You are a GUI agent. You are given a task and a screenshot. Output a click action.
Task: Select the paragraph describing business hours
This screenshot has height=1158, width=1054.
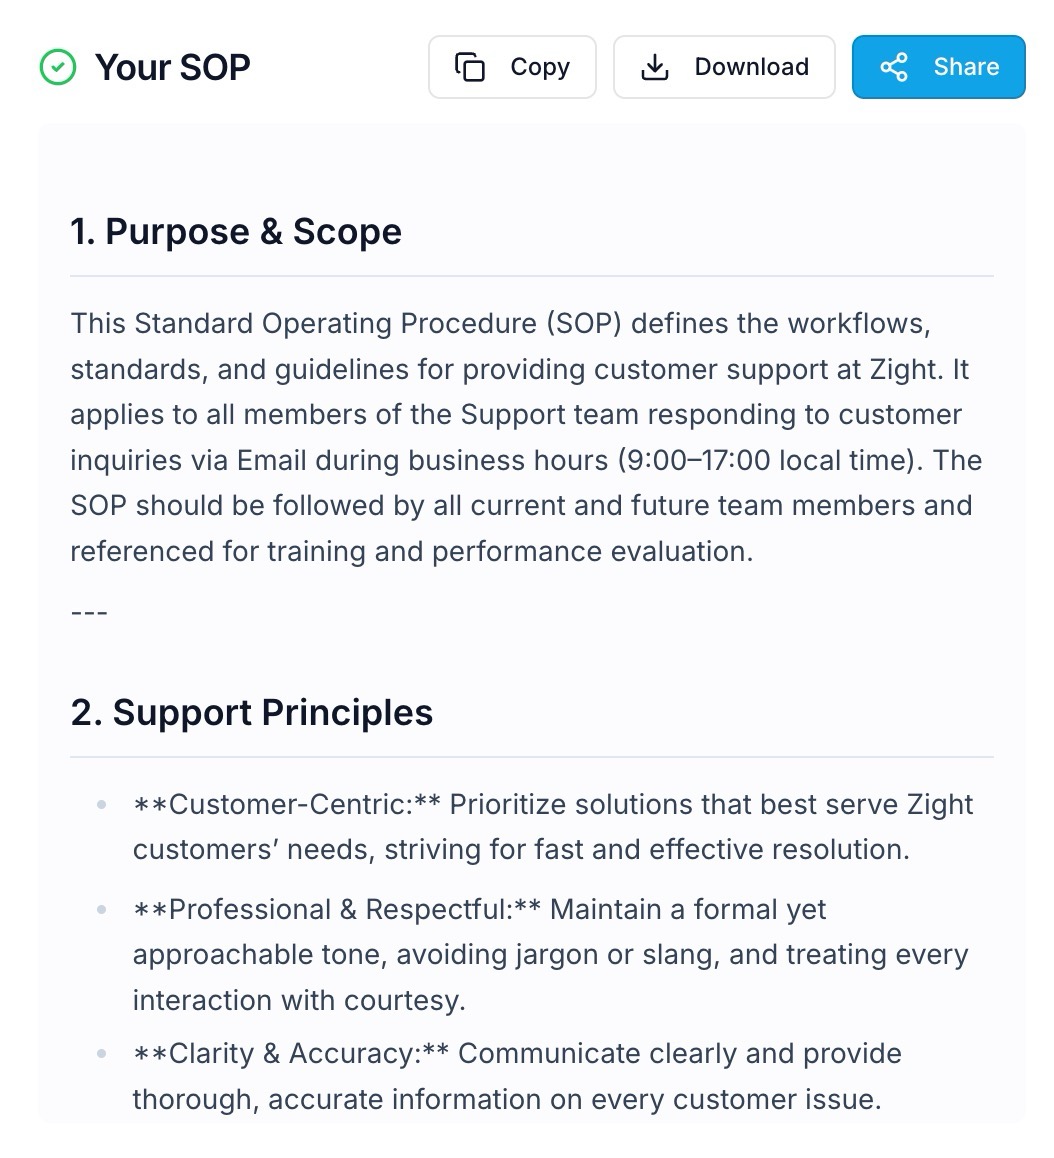(x=526, y=437)
